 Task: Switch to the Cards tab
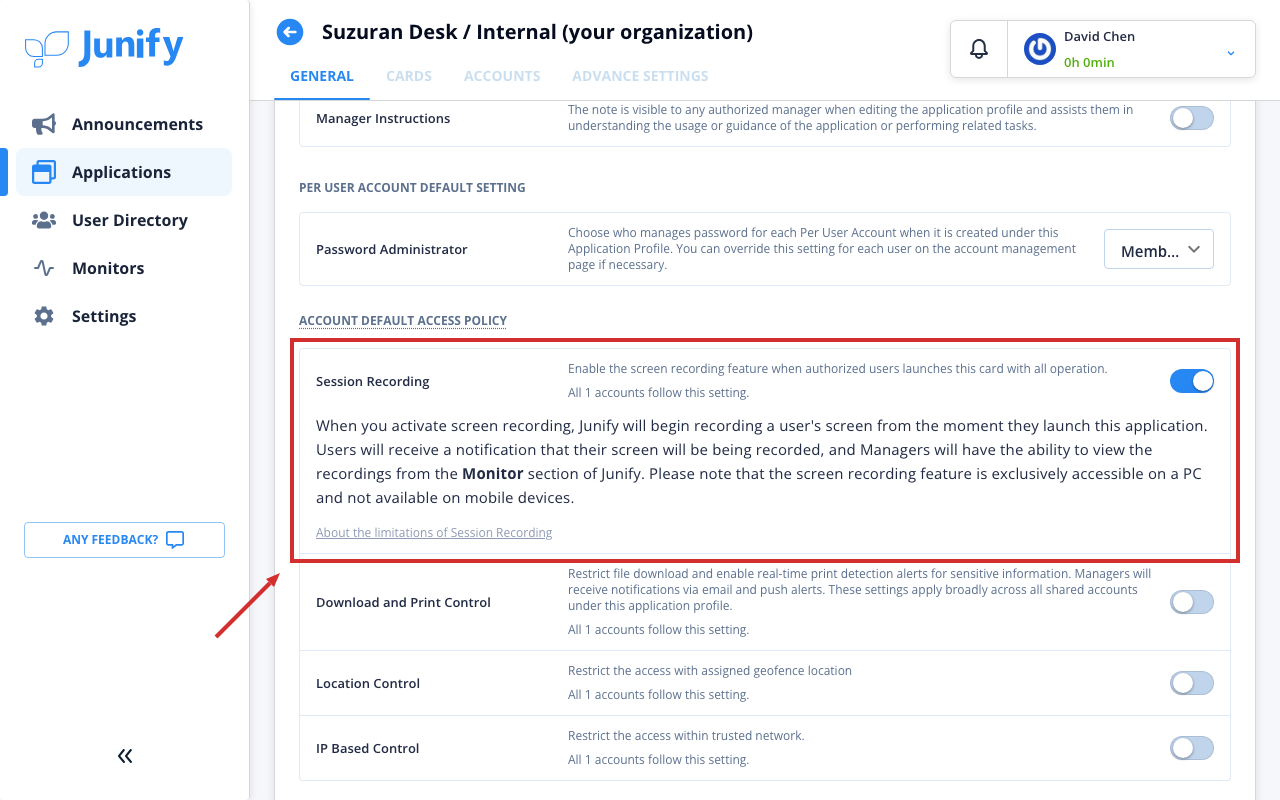(409, 76)
